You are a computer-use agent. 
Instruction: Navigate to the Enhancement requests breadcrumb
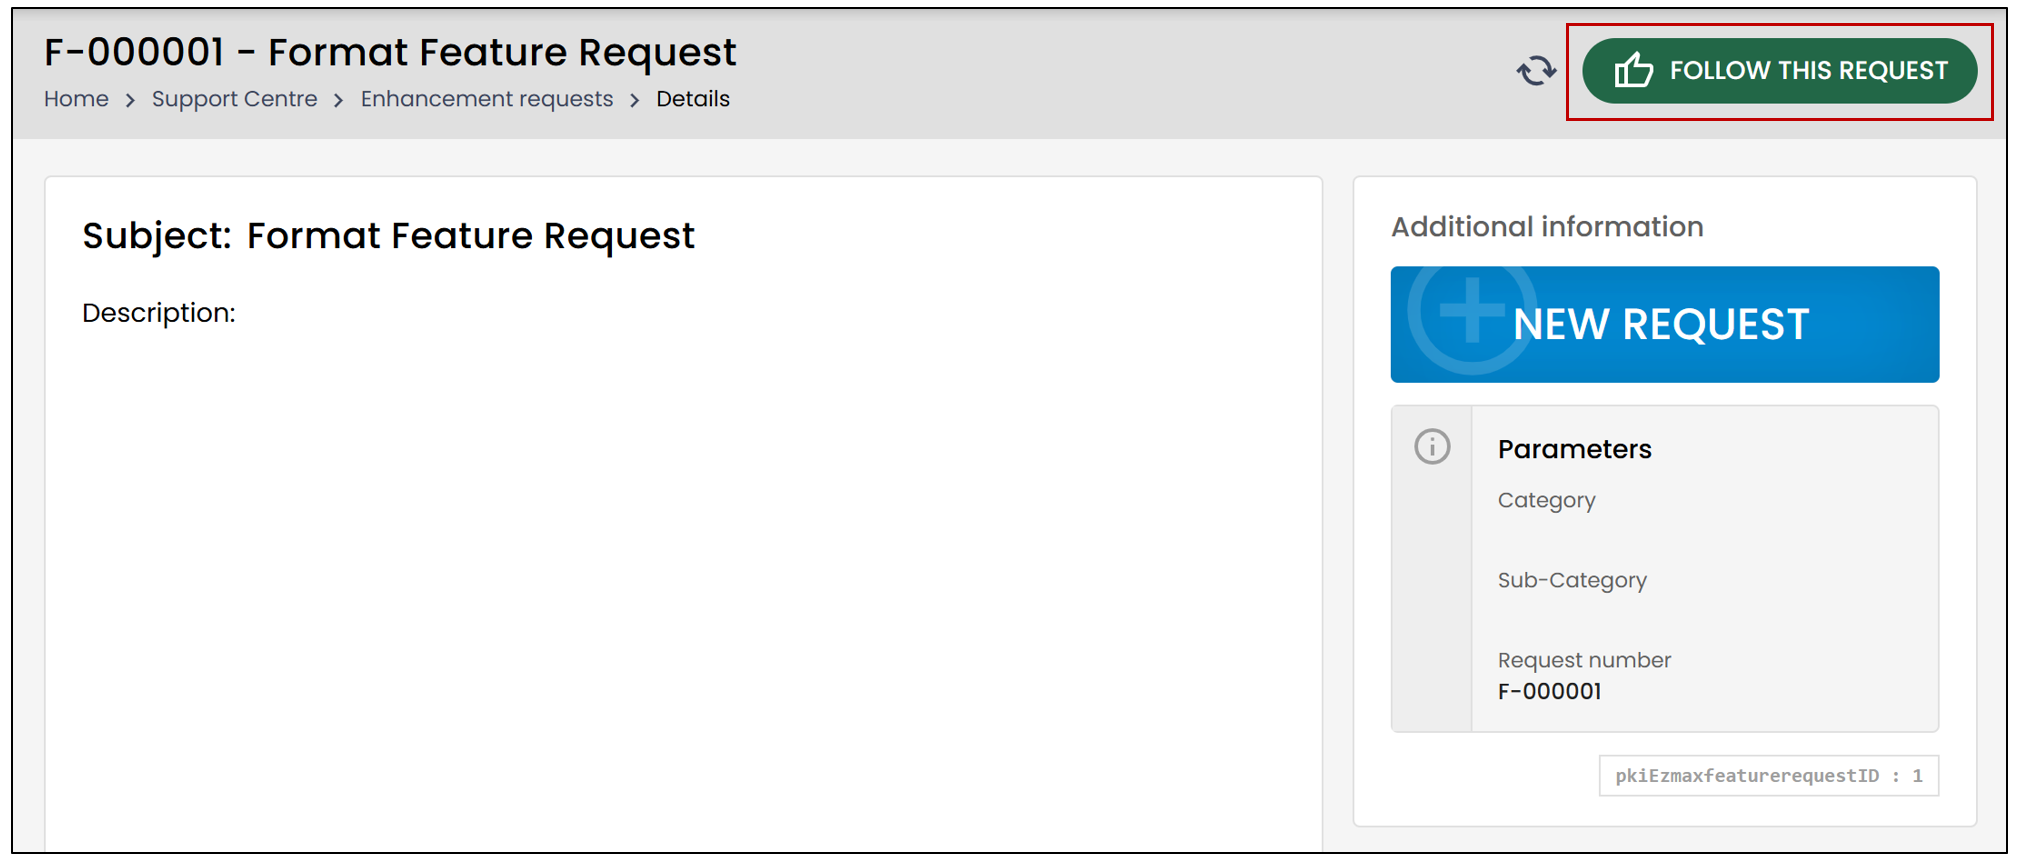487,99
